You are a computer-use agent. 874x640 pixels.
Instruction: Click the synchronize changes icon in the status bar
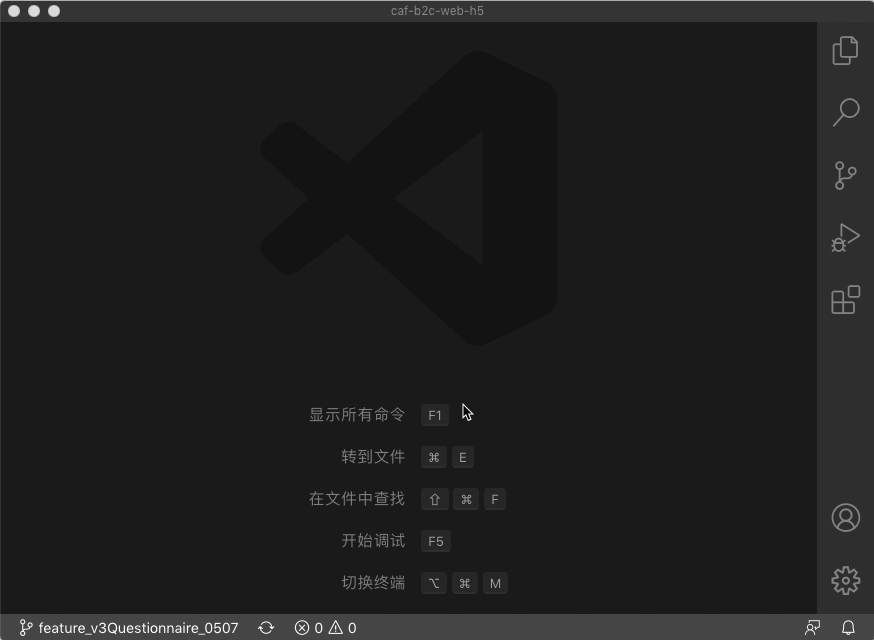pyautogui.click(x=266, y=628)
